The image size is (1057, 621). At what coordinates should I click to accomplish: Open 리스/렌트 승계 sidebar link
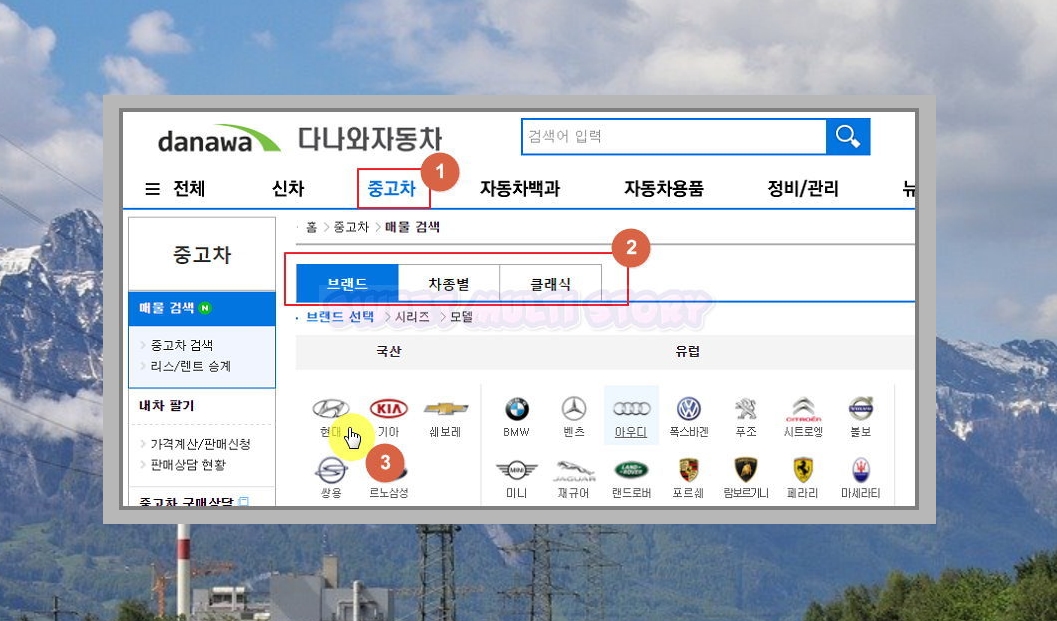(x=191, y=366)
